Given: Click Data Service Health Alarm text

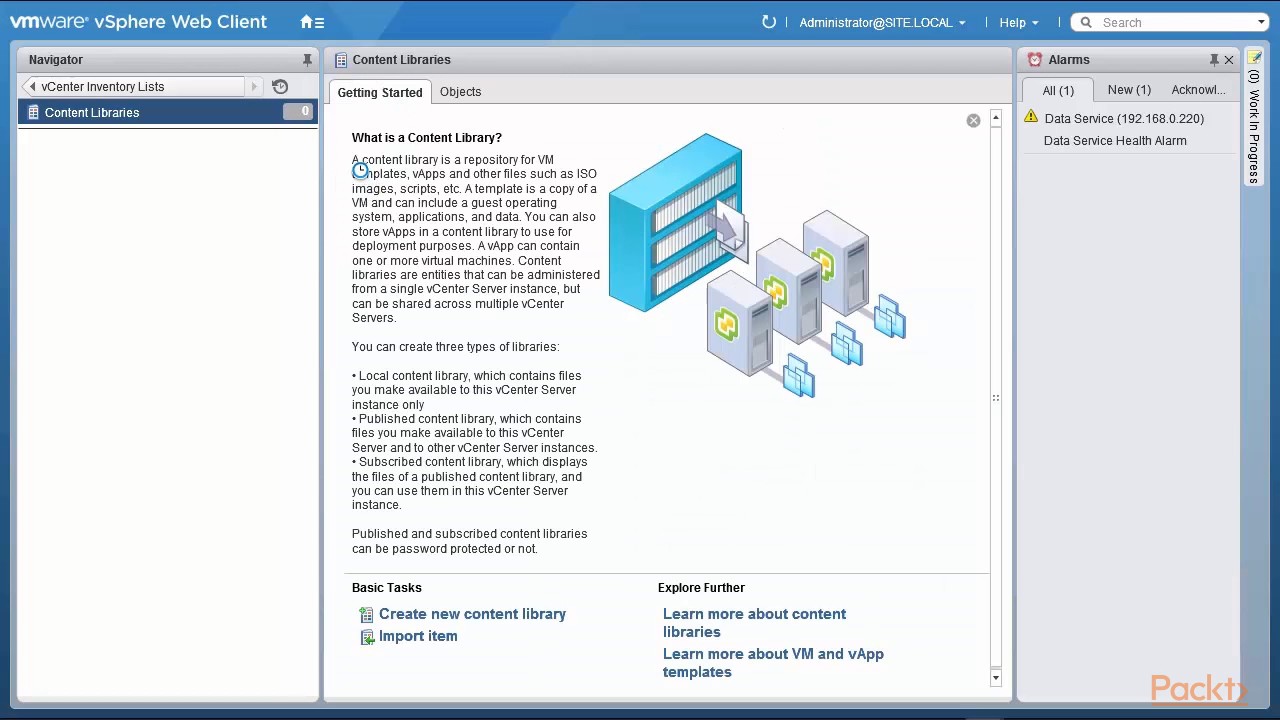Looking at the screenshot, I should (x=1115, y=141).
